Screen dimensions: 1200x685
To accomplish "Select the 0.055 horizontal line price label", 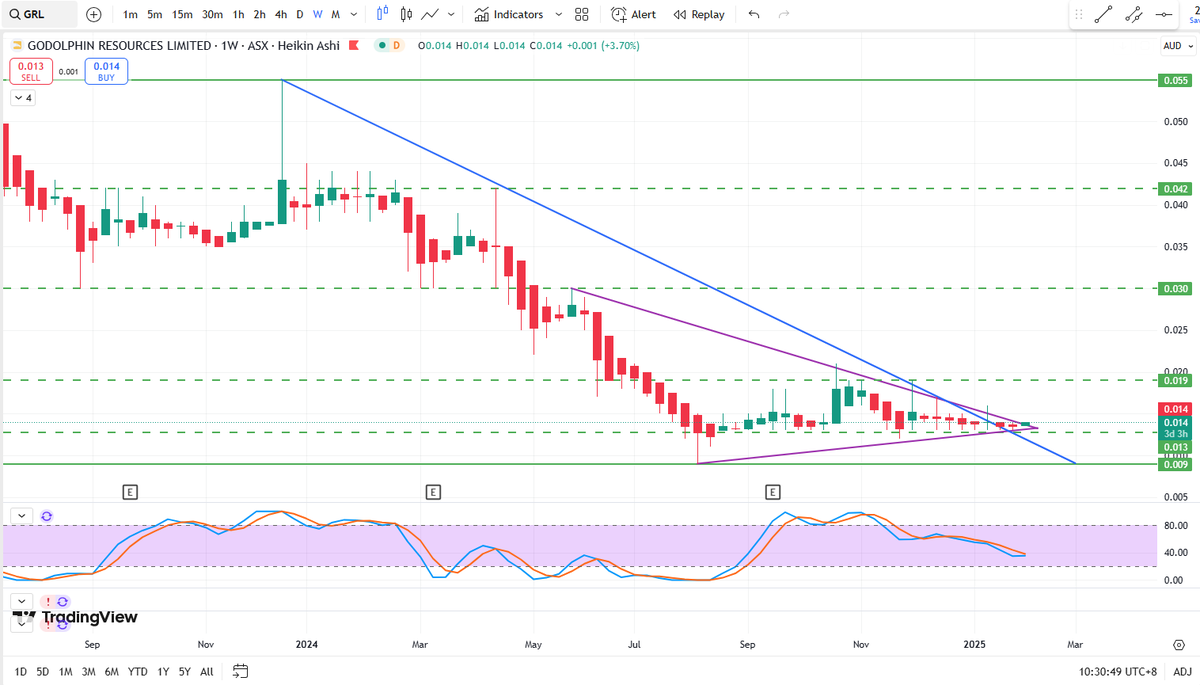I will tap(1174, 80).
